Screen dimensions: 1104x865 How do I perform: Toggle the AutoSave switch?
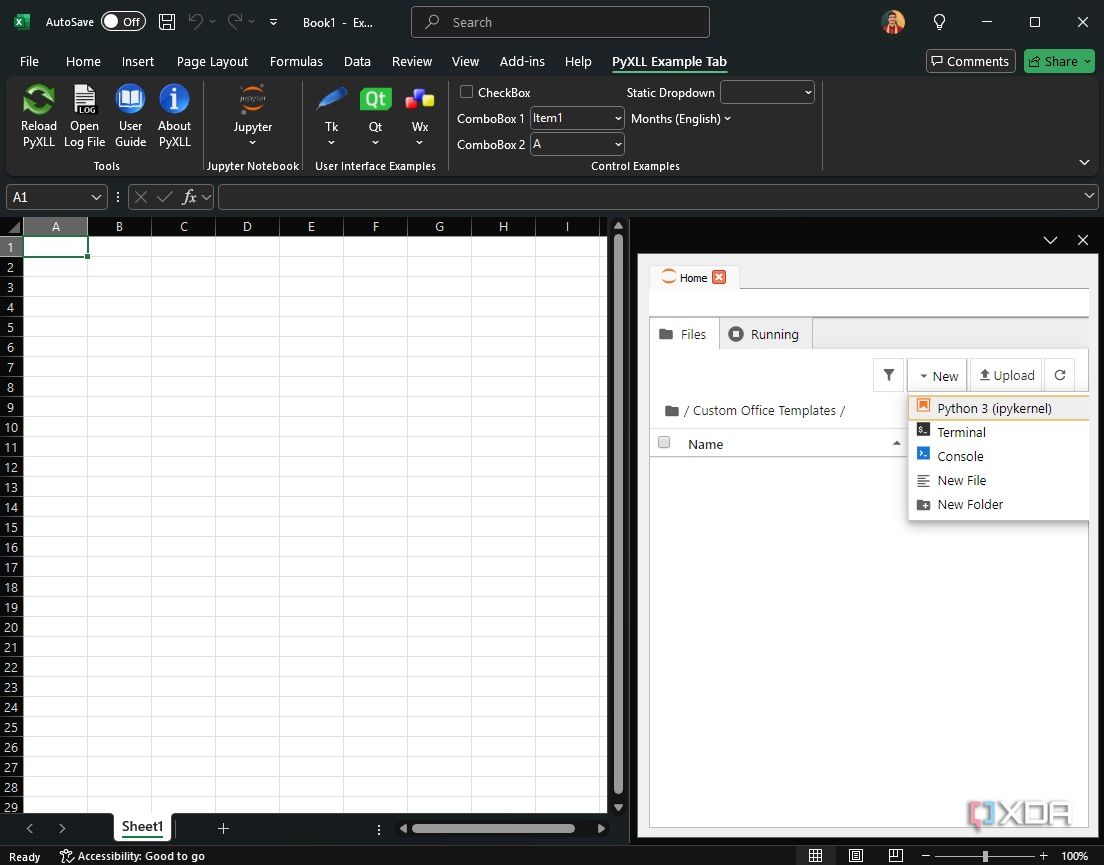(x=123, y=22)
